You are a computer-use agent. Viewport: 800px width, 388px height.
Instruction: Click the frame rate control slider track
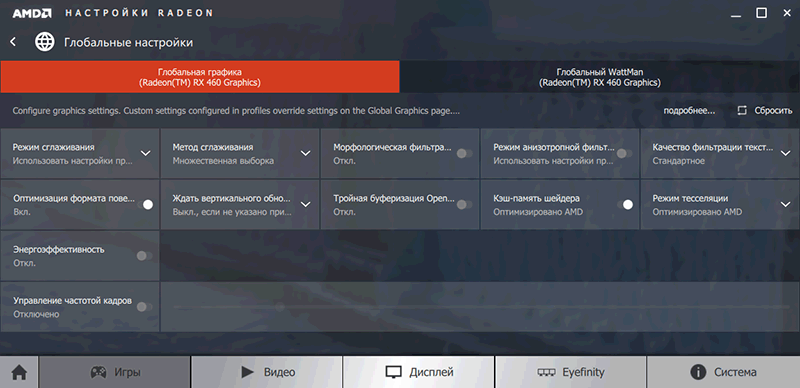[481, 307]
